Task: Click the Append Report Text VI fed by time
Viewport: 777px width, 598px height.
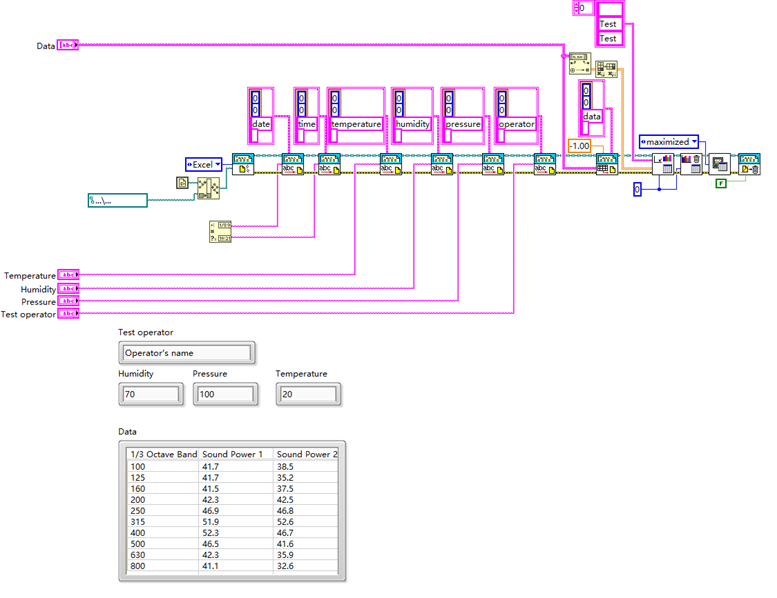Action: point(329,164)
